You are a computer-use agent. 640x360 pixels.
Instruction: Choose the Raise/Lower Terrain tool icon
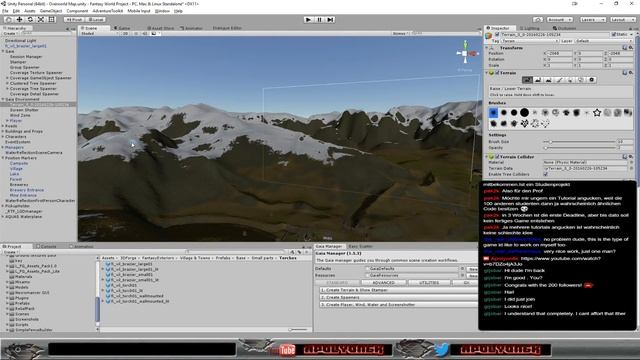click(x=527, y=80)
